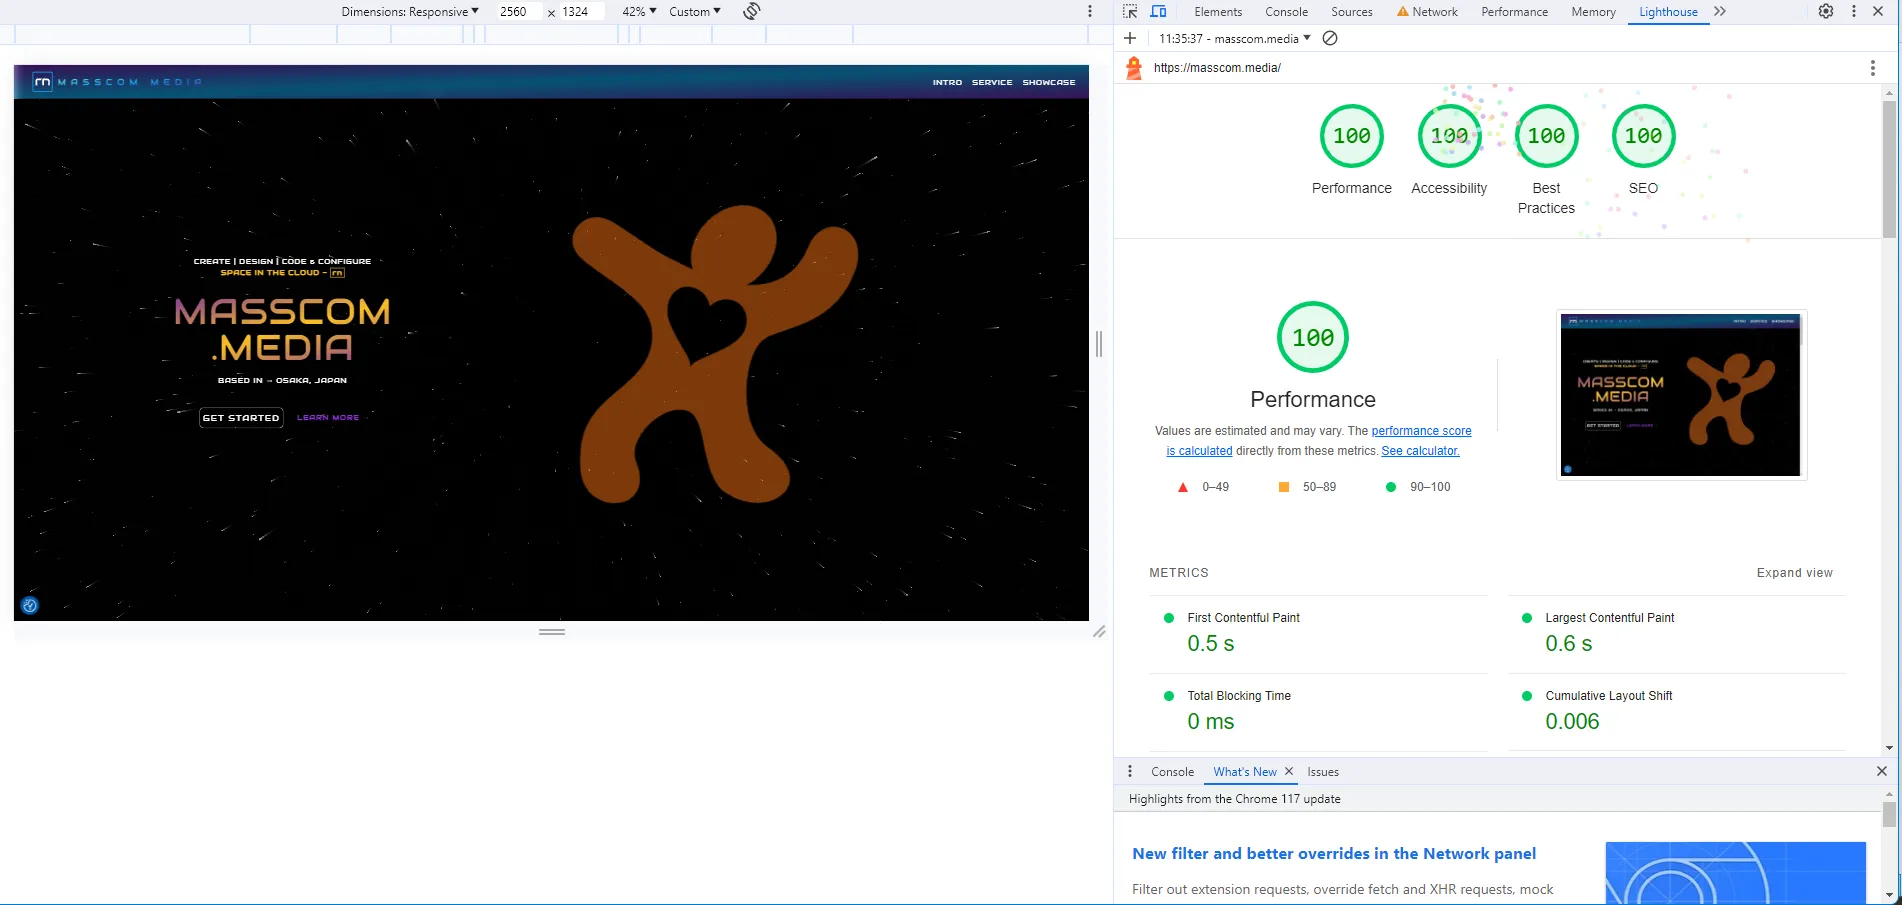1902x905 pixels.
Task: Open the See calculator link
Action: tap(1420, 451)
